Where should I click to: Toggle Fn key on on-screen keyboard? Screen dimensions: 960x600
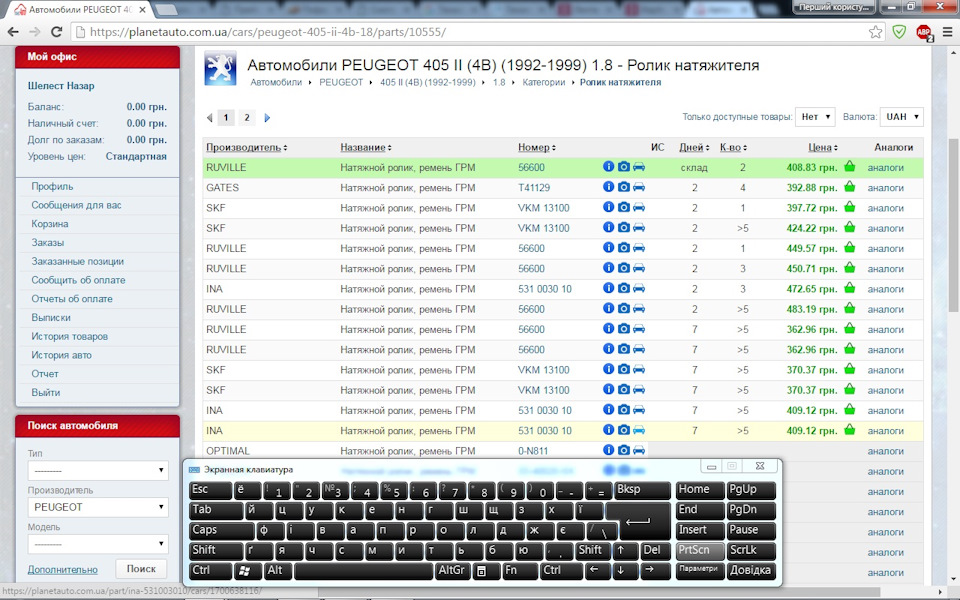pos(519,571)
